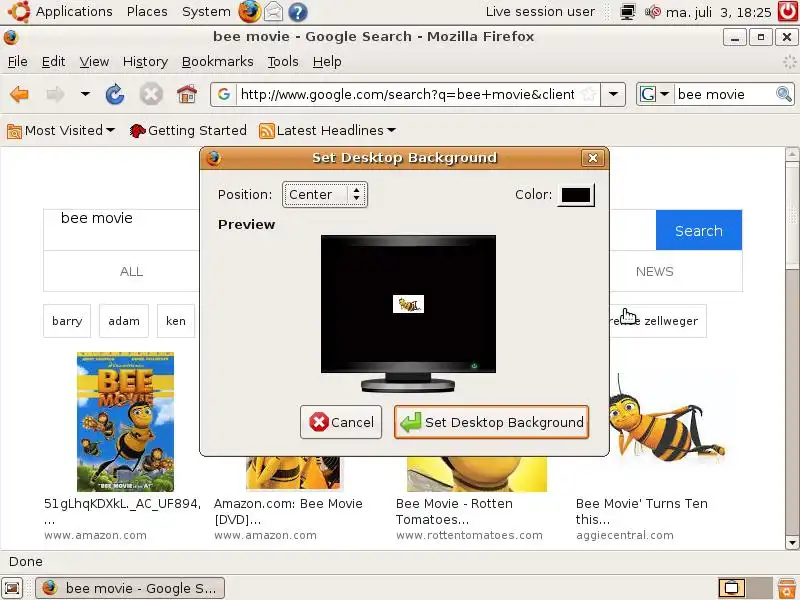Select the NEWS results tab
800x600 pixels.
(655, 271)
